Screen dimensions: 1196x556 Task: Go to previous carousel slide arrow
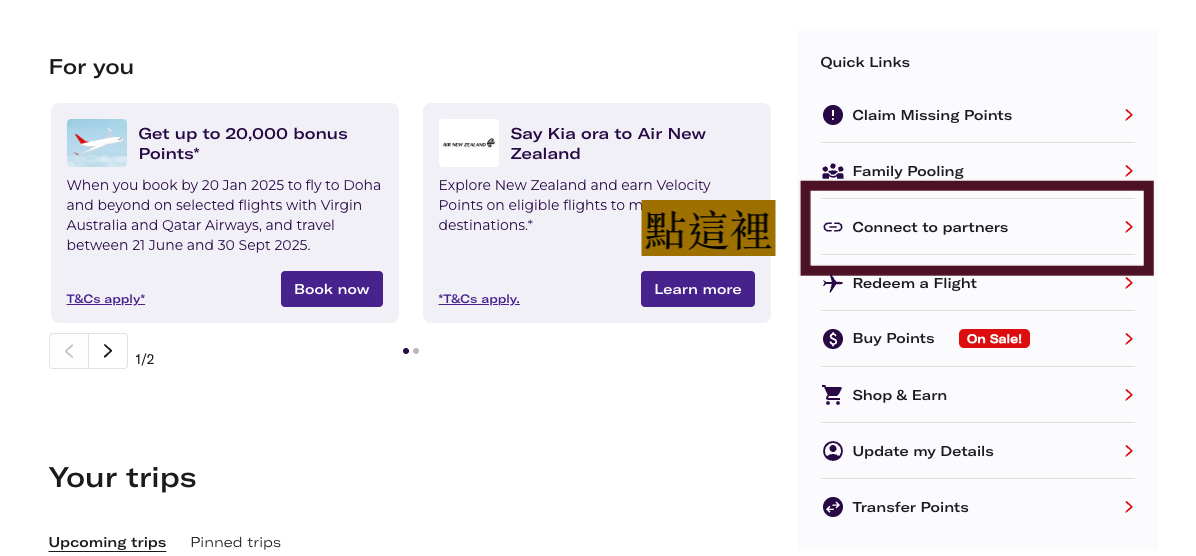tap(69, 351)
